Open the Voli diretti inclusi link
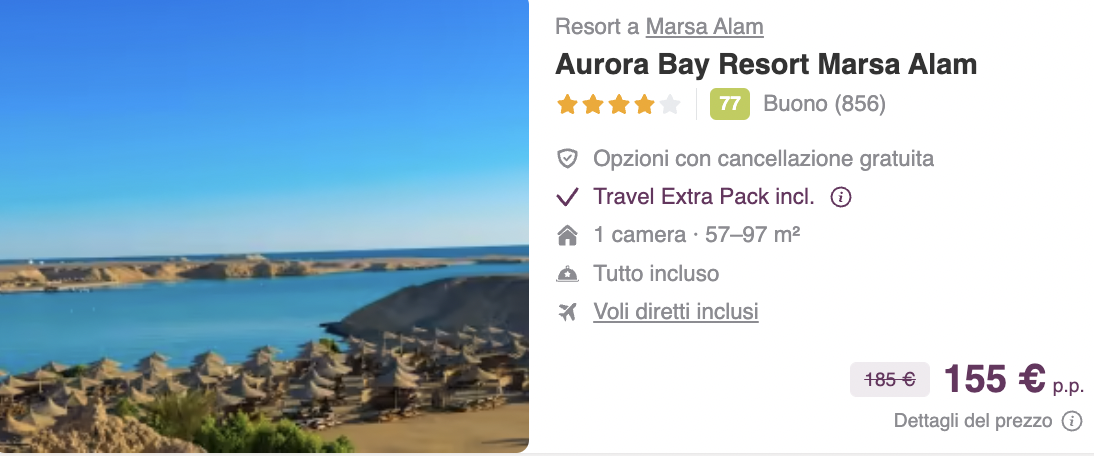 click(675, 311)
